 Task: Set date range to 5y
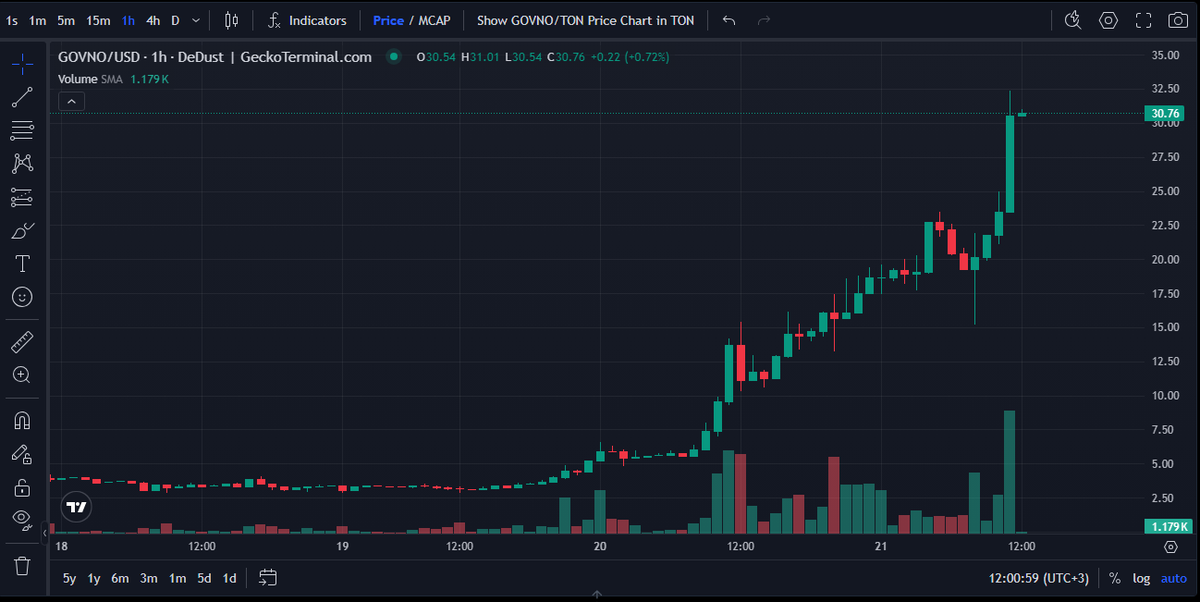pyautogui.click(x=69, y=578)
